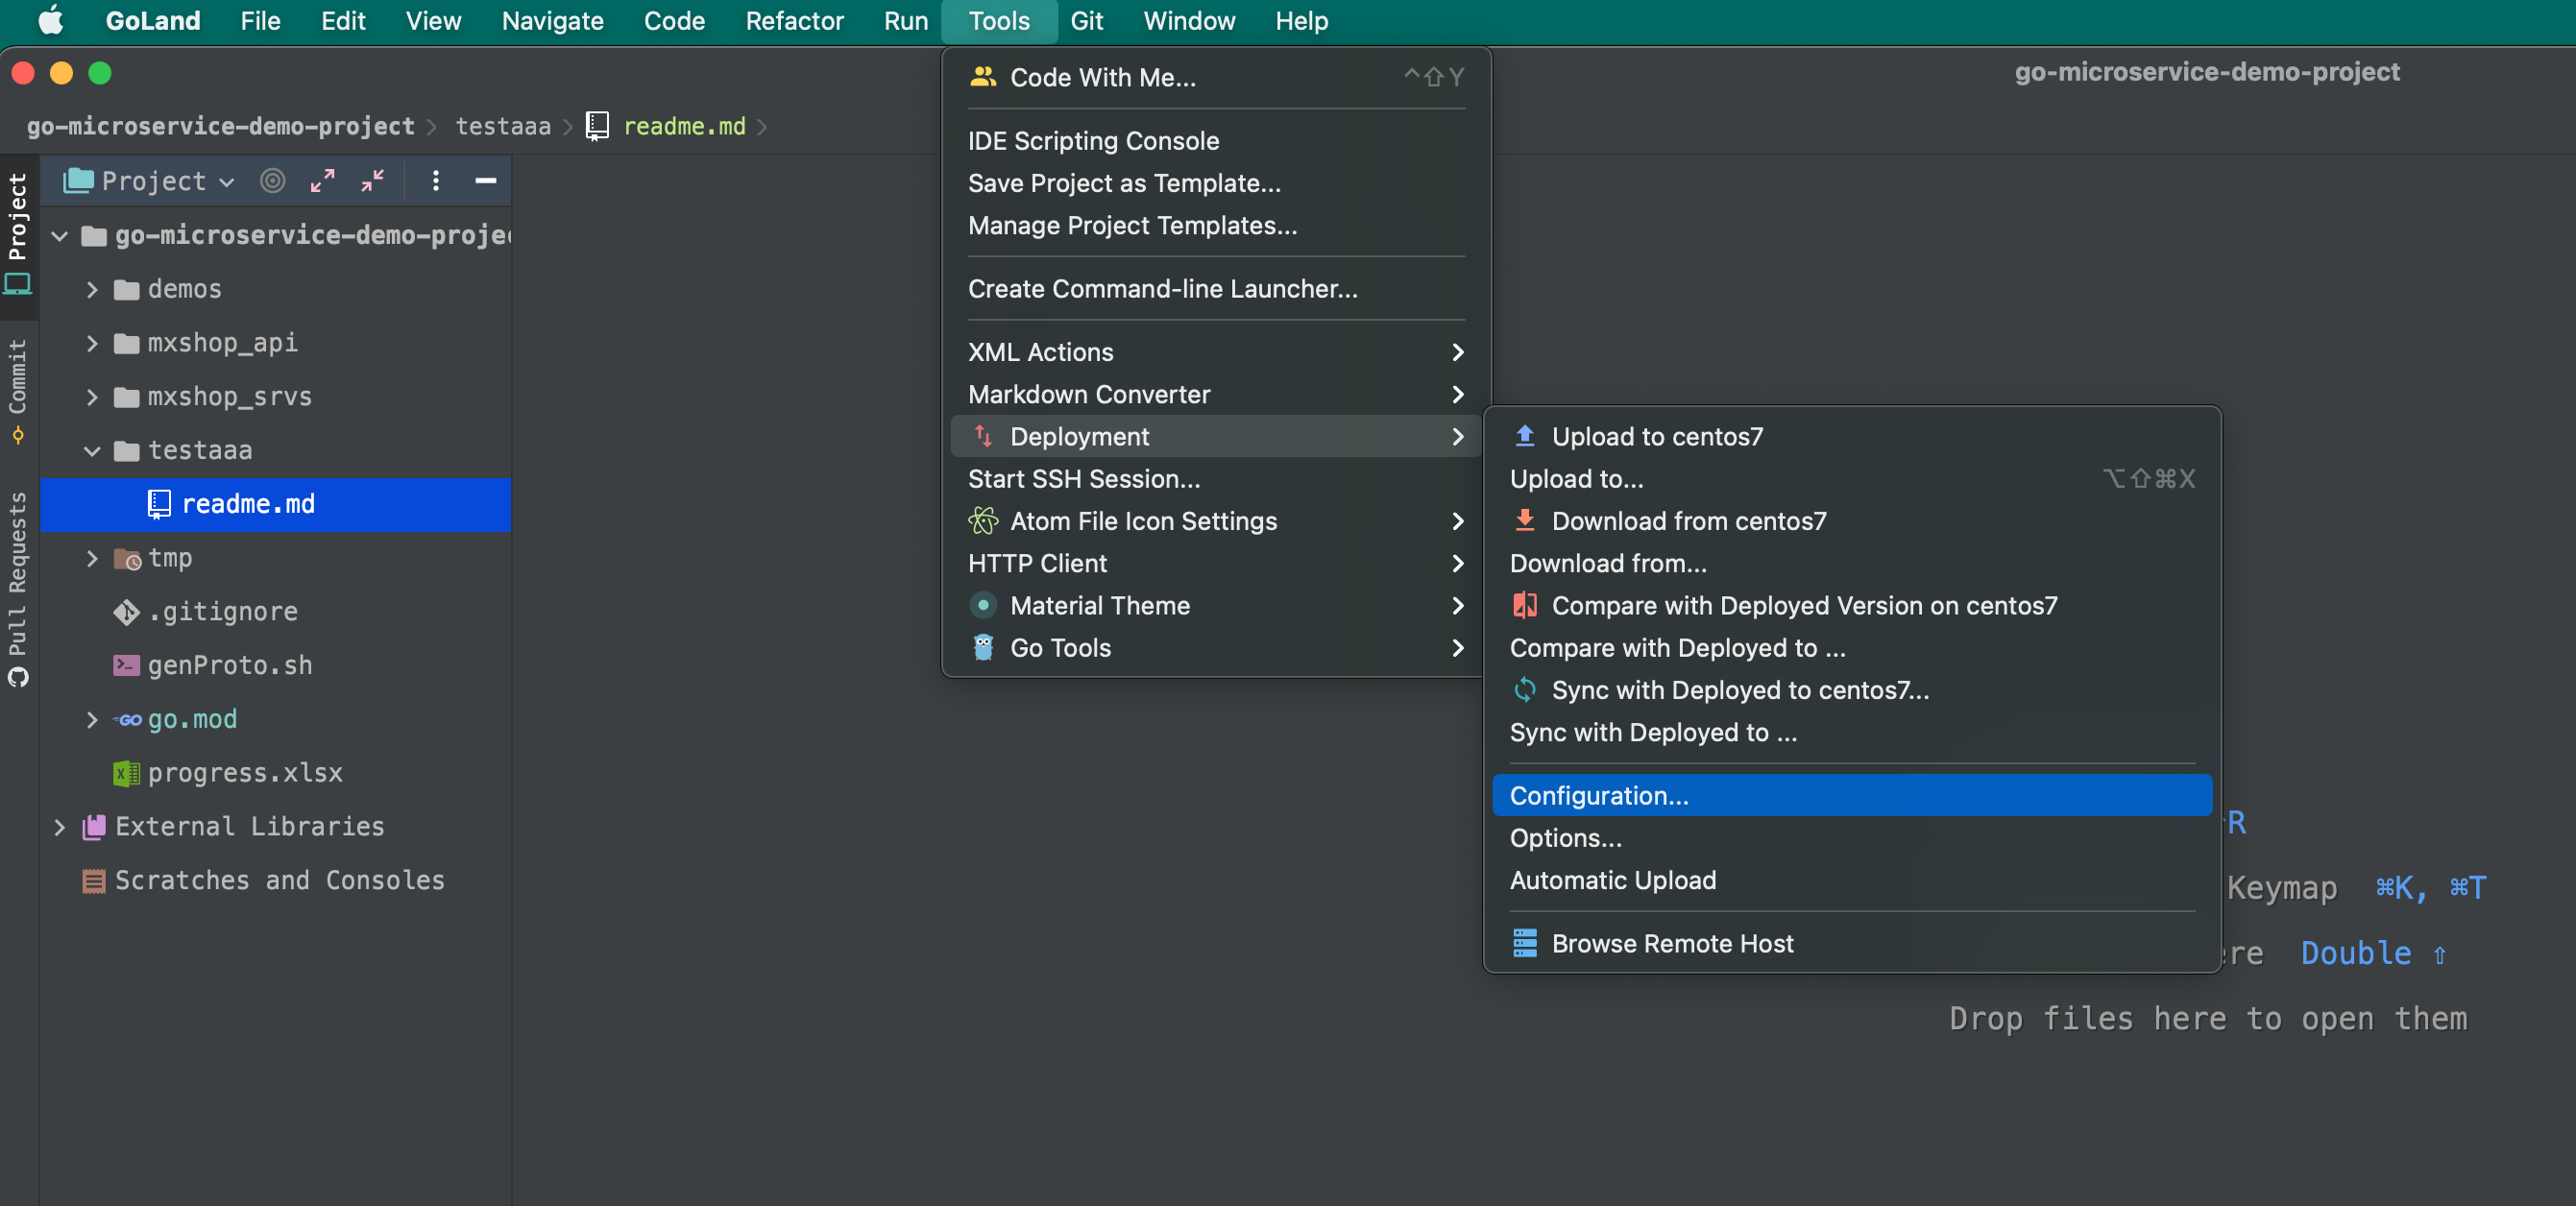Screen dimensions: 2576x1206
Task: Click the go.mod Go file icon
Action: (x=128, y=719)
